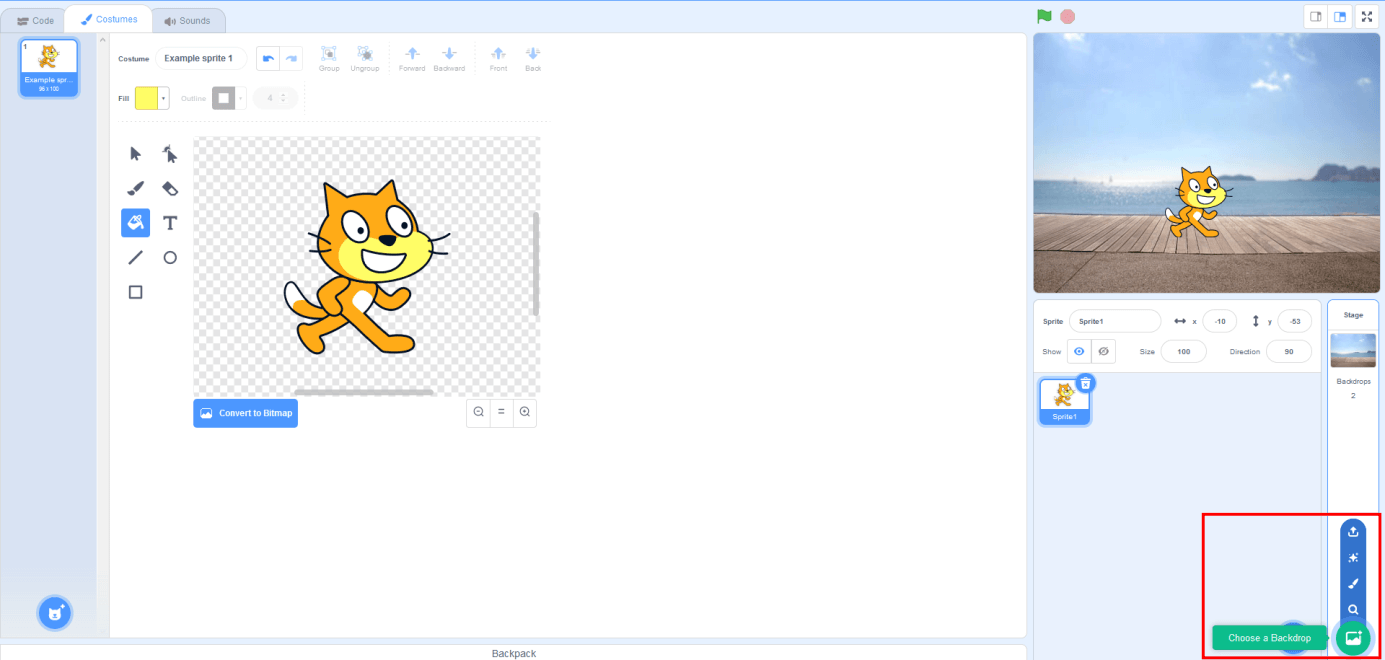Show Sprite1 using the eye toggle
Image resolution: width=1385 pixels, height=660 pixels.
coord(1079,351)
